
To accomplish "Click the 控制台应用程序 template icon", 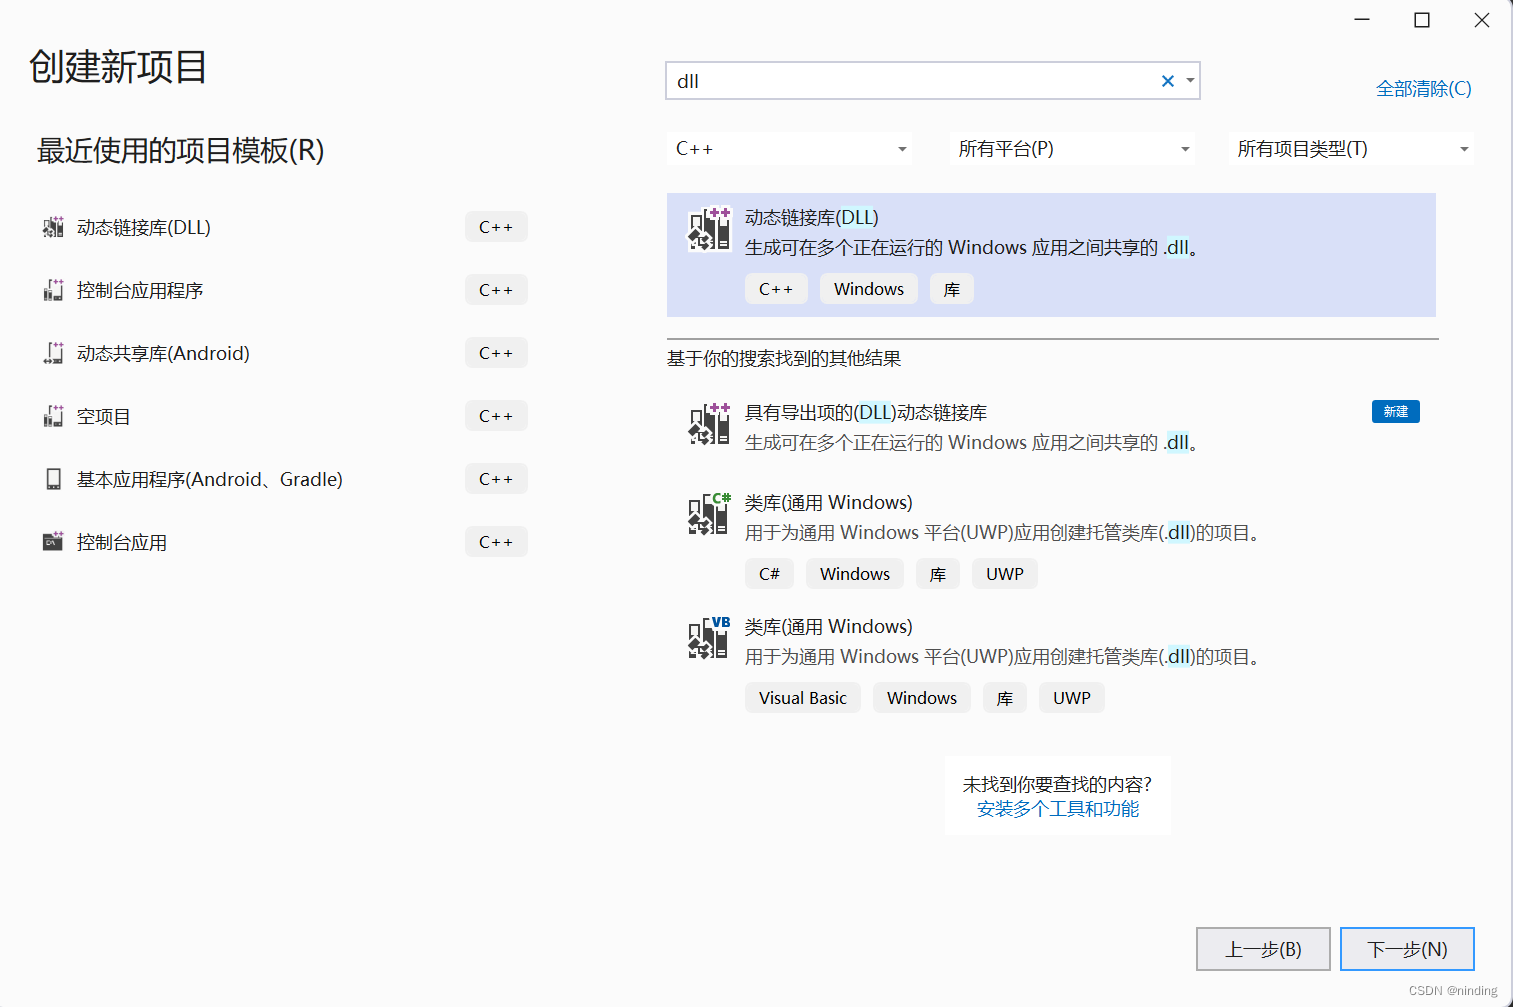I will point(52,290).
